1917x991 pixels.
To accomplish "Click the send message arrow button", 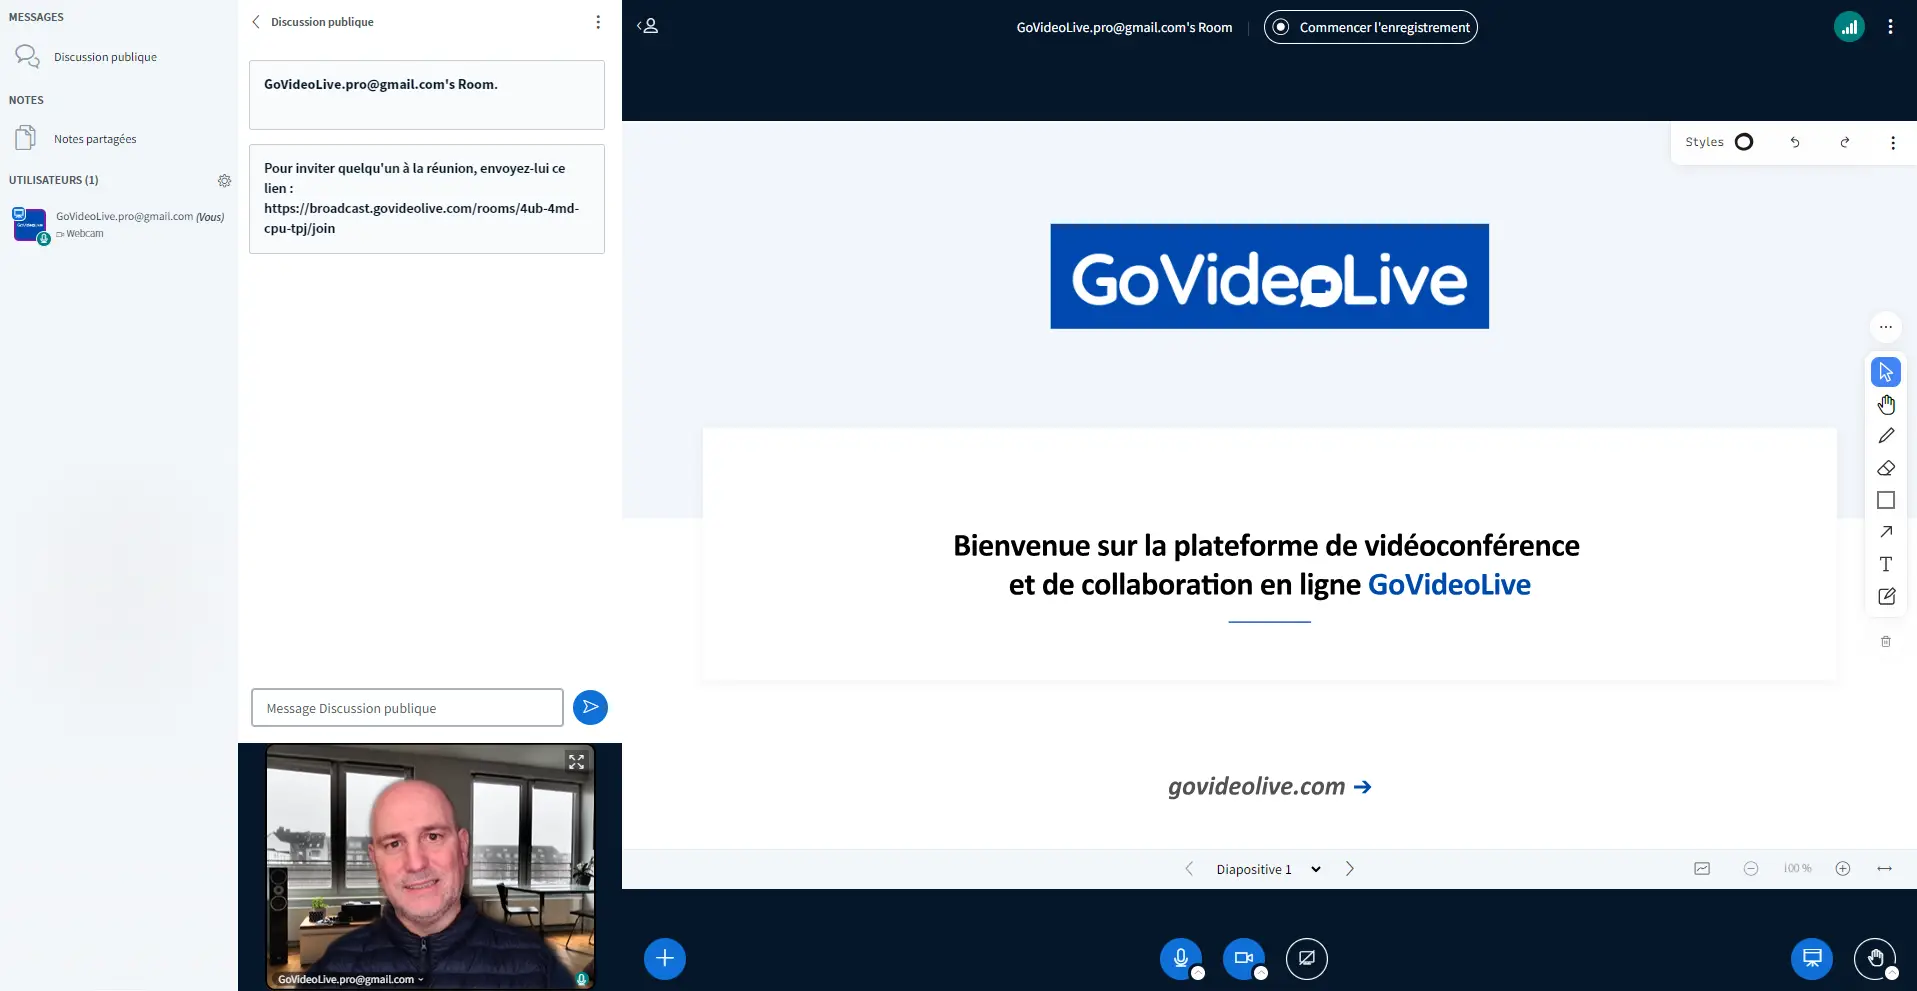I will (x=590, y=707).
